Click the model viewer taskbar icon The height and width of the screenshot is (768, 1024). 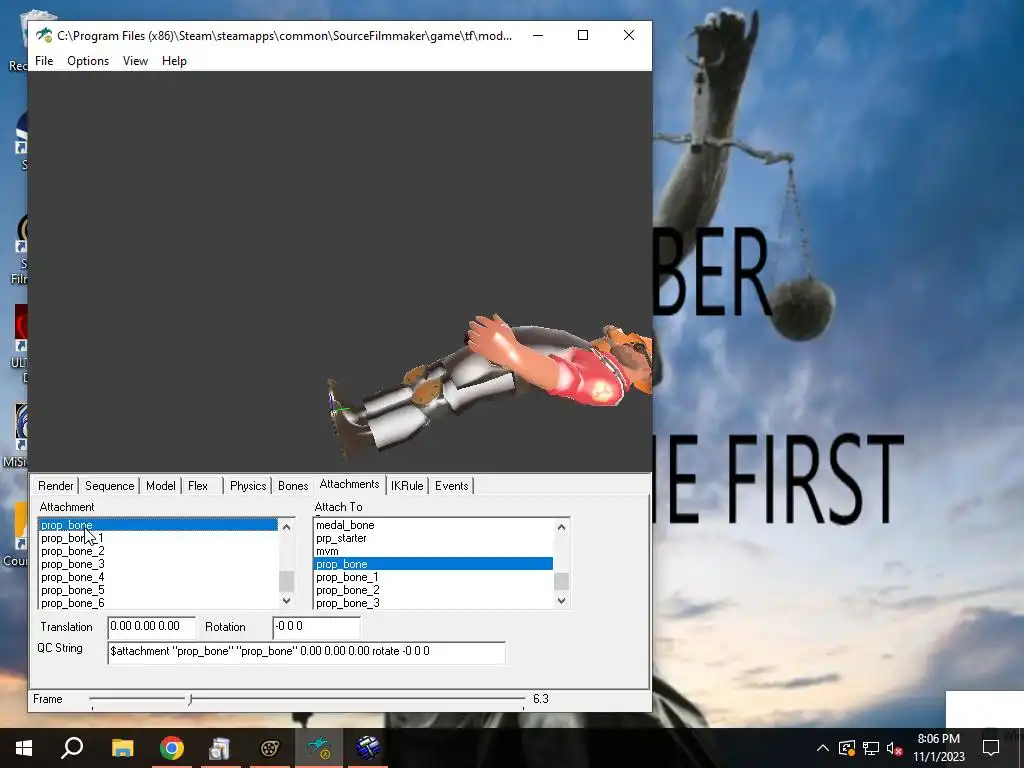pos(319,748)
